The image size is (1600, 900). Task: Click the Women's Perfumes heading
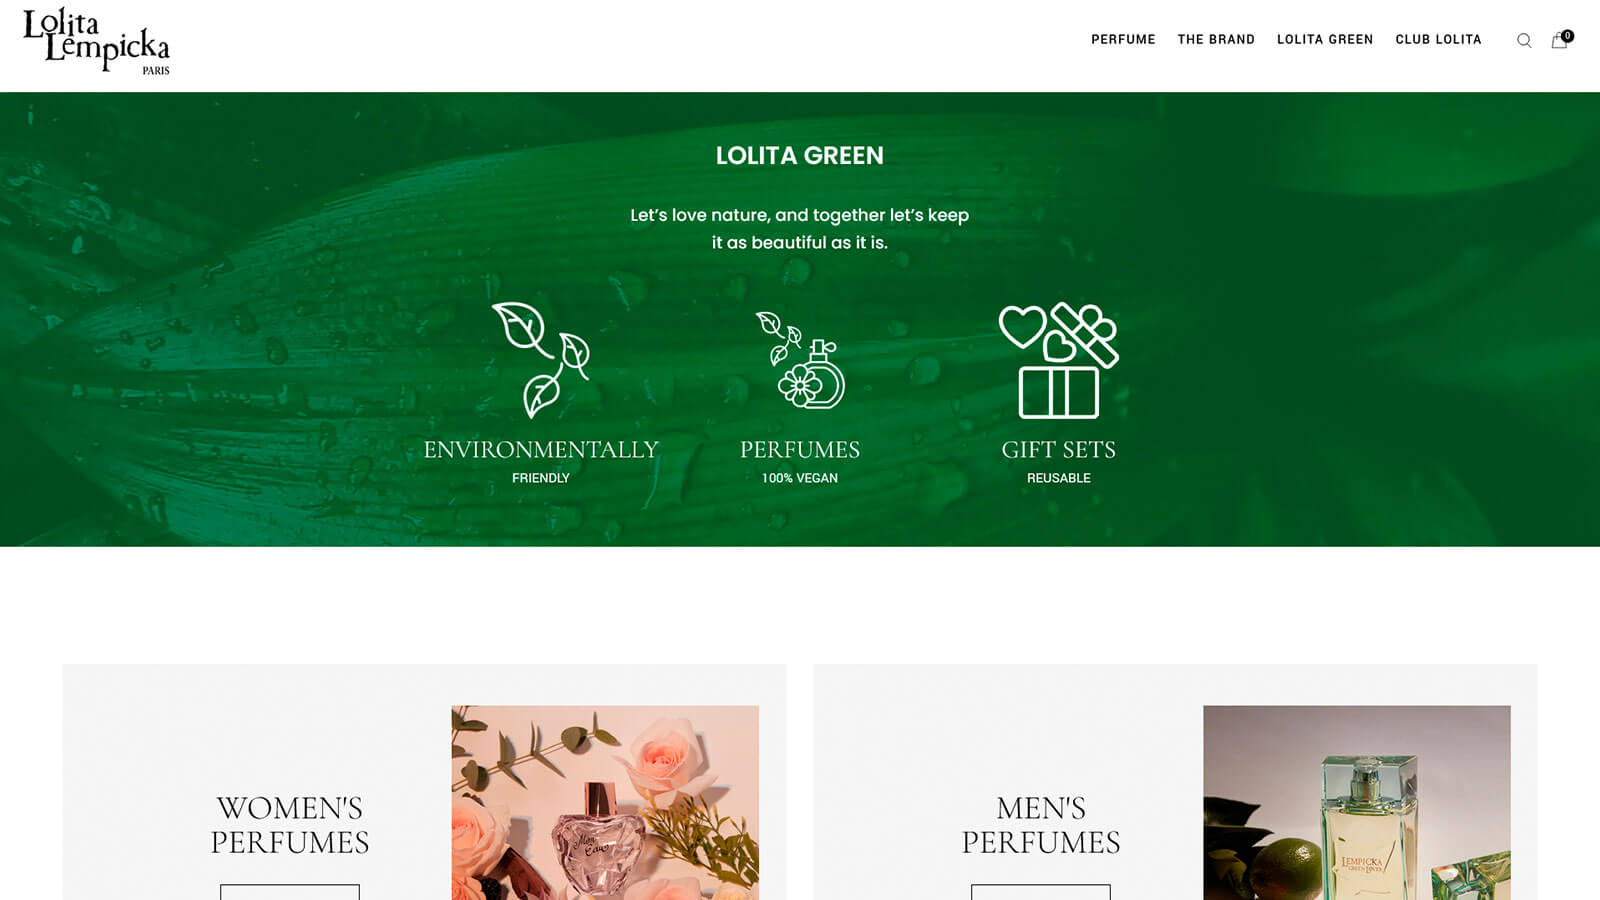point(290,825)
